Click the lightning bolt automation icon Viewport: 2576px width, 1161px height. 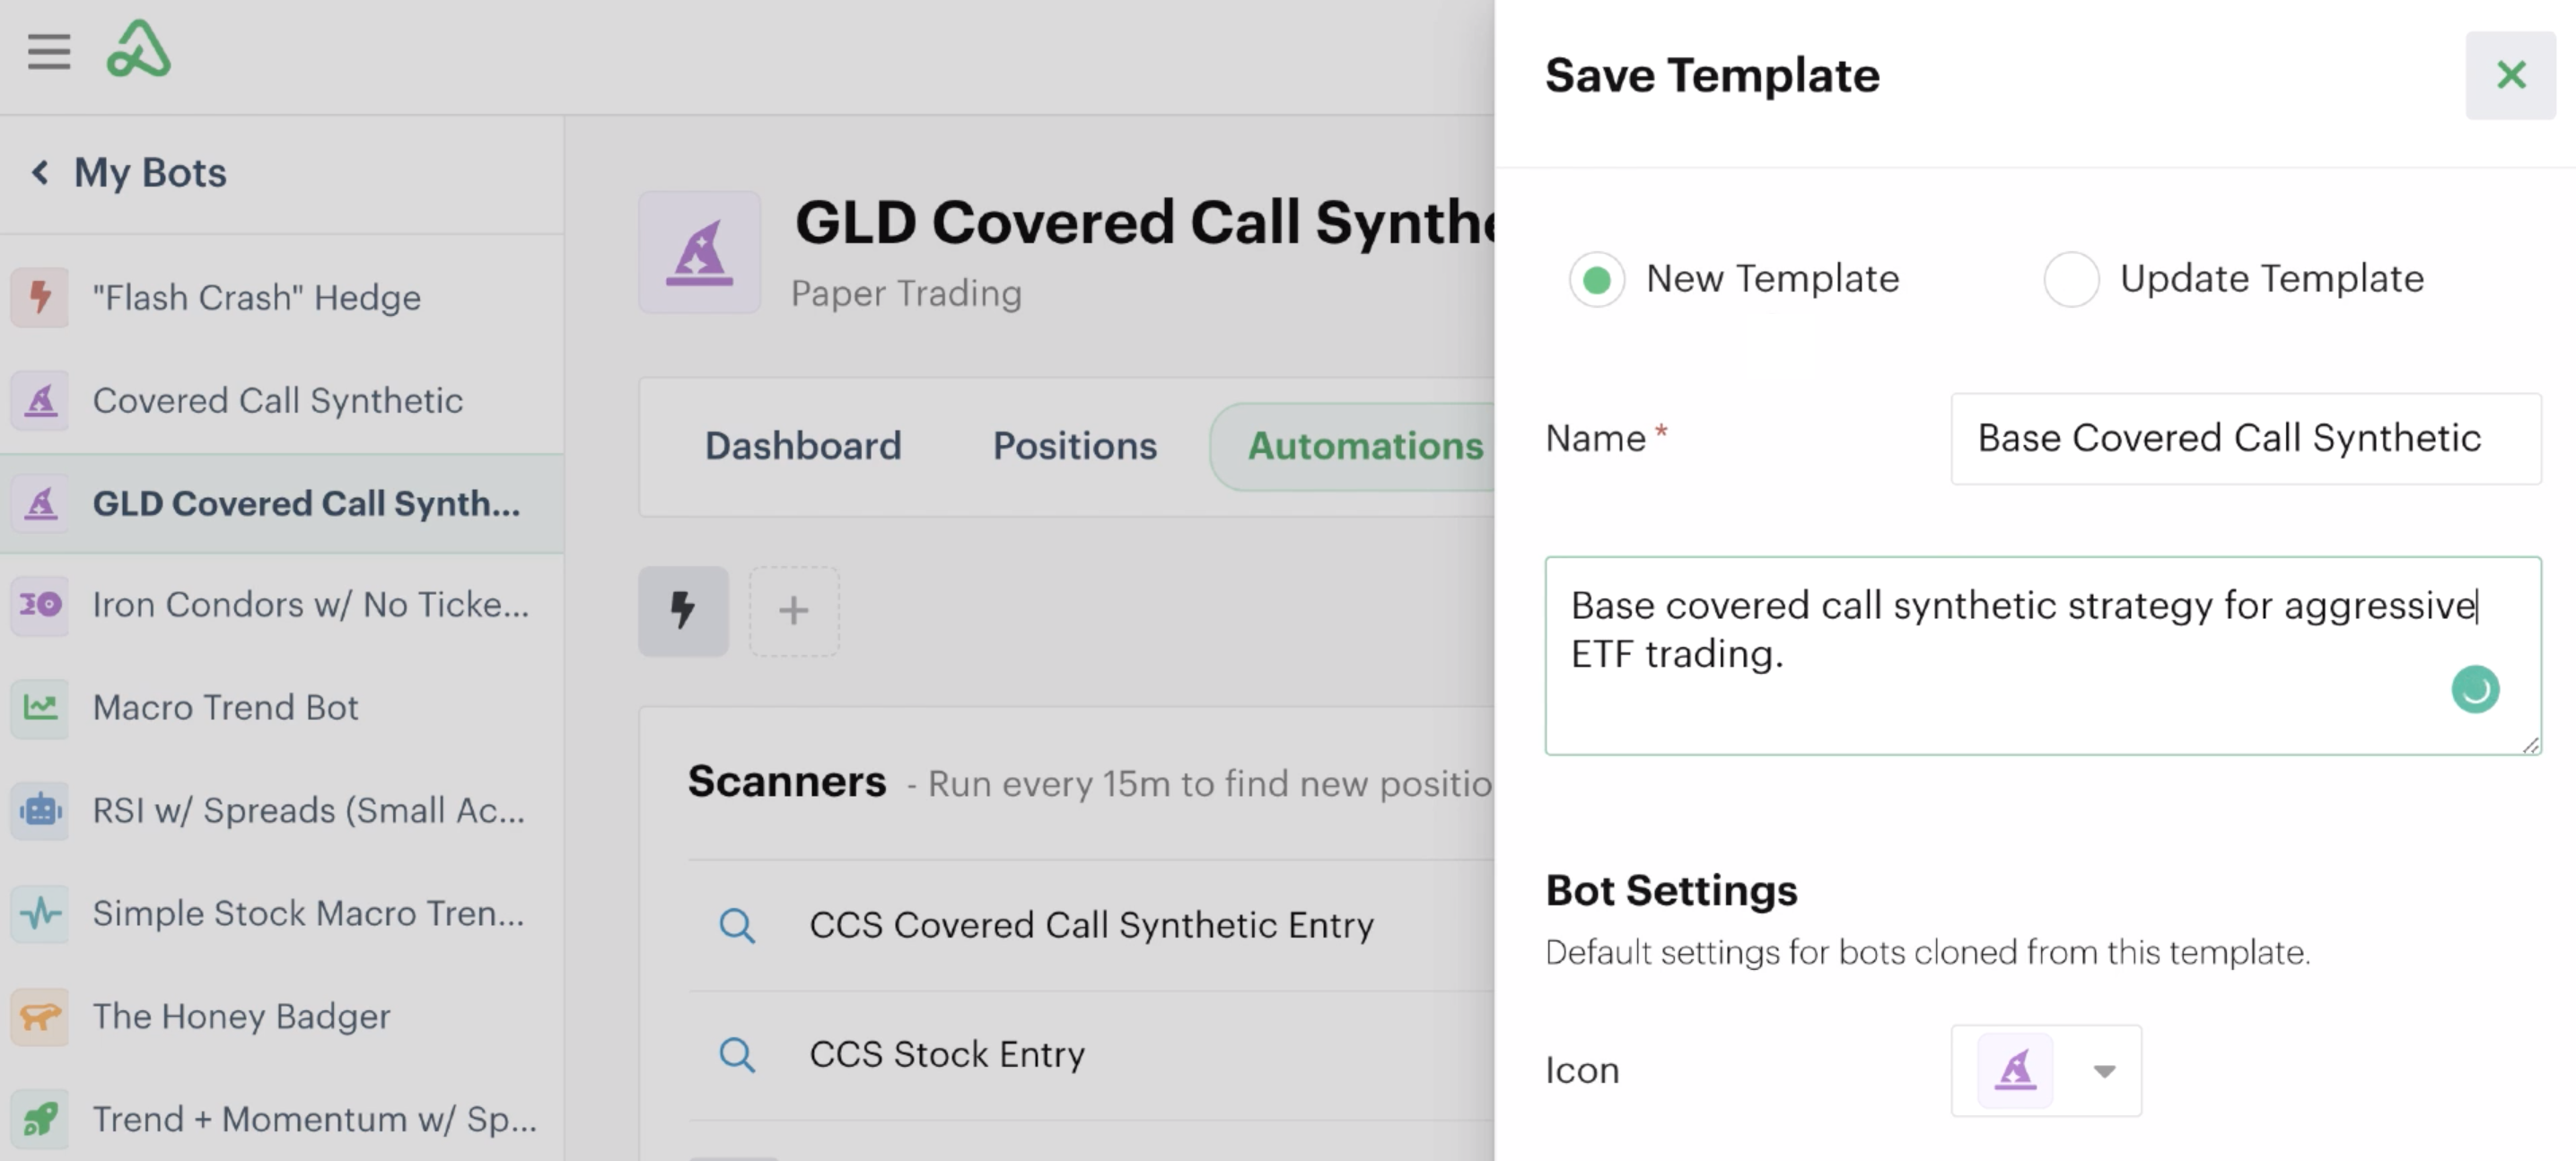point(683,610)
